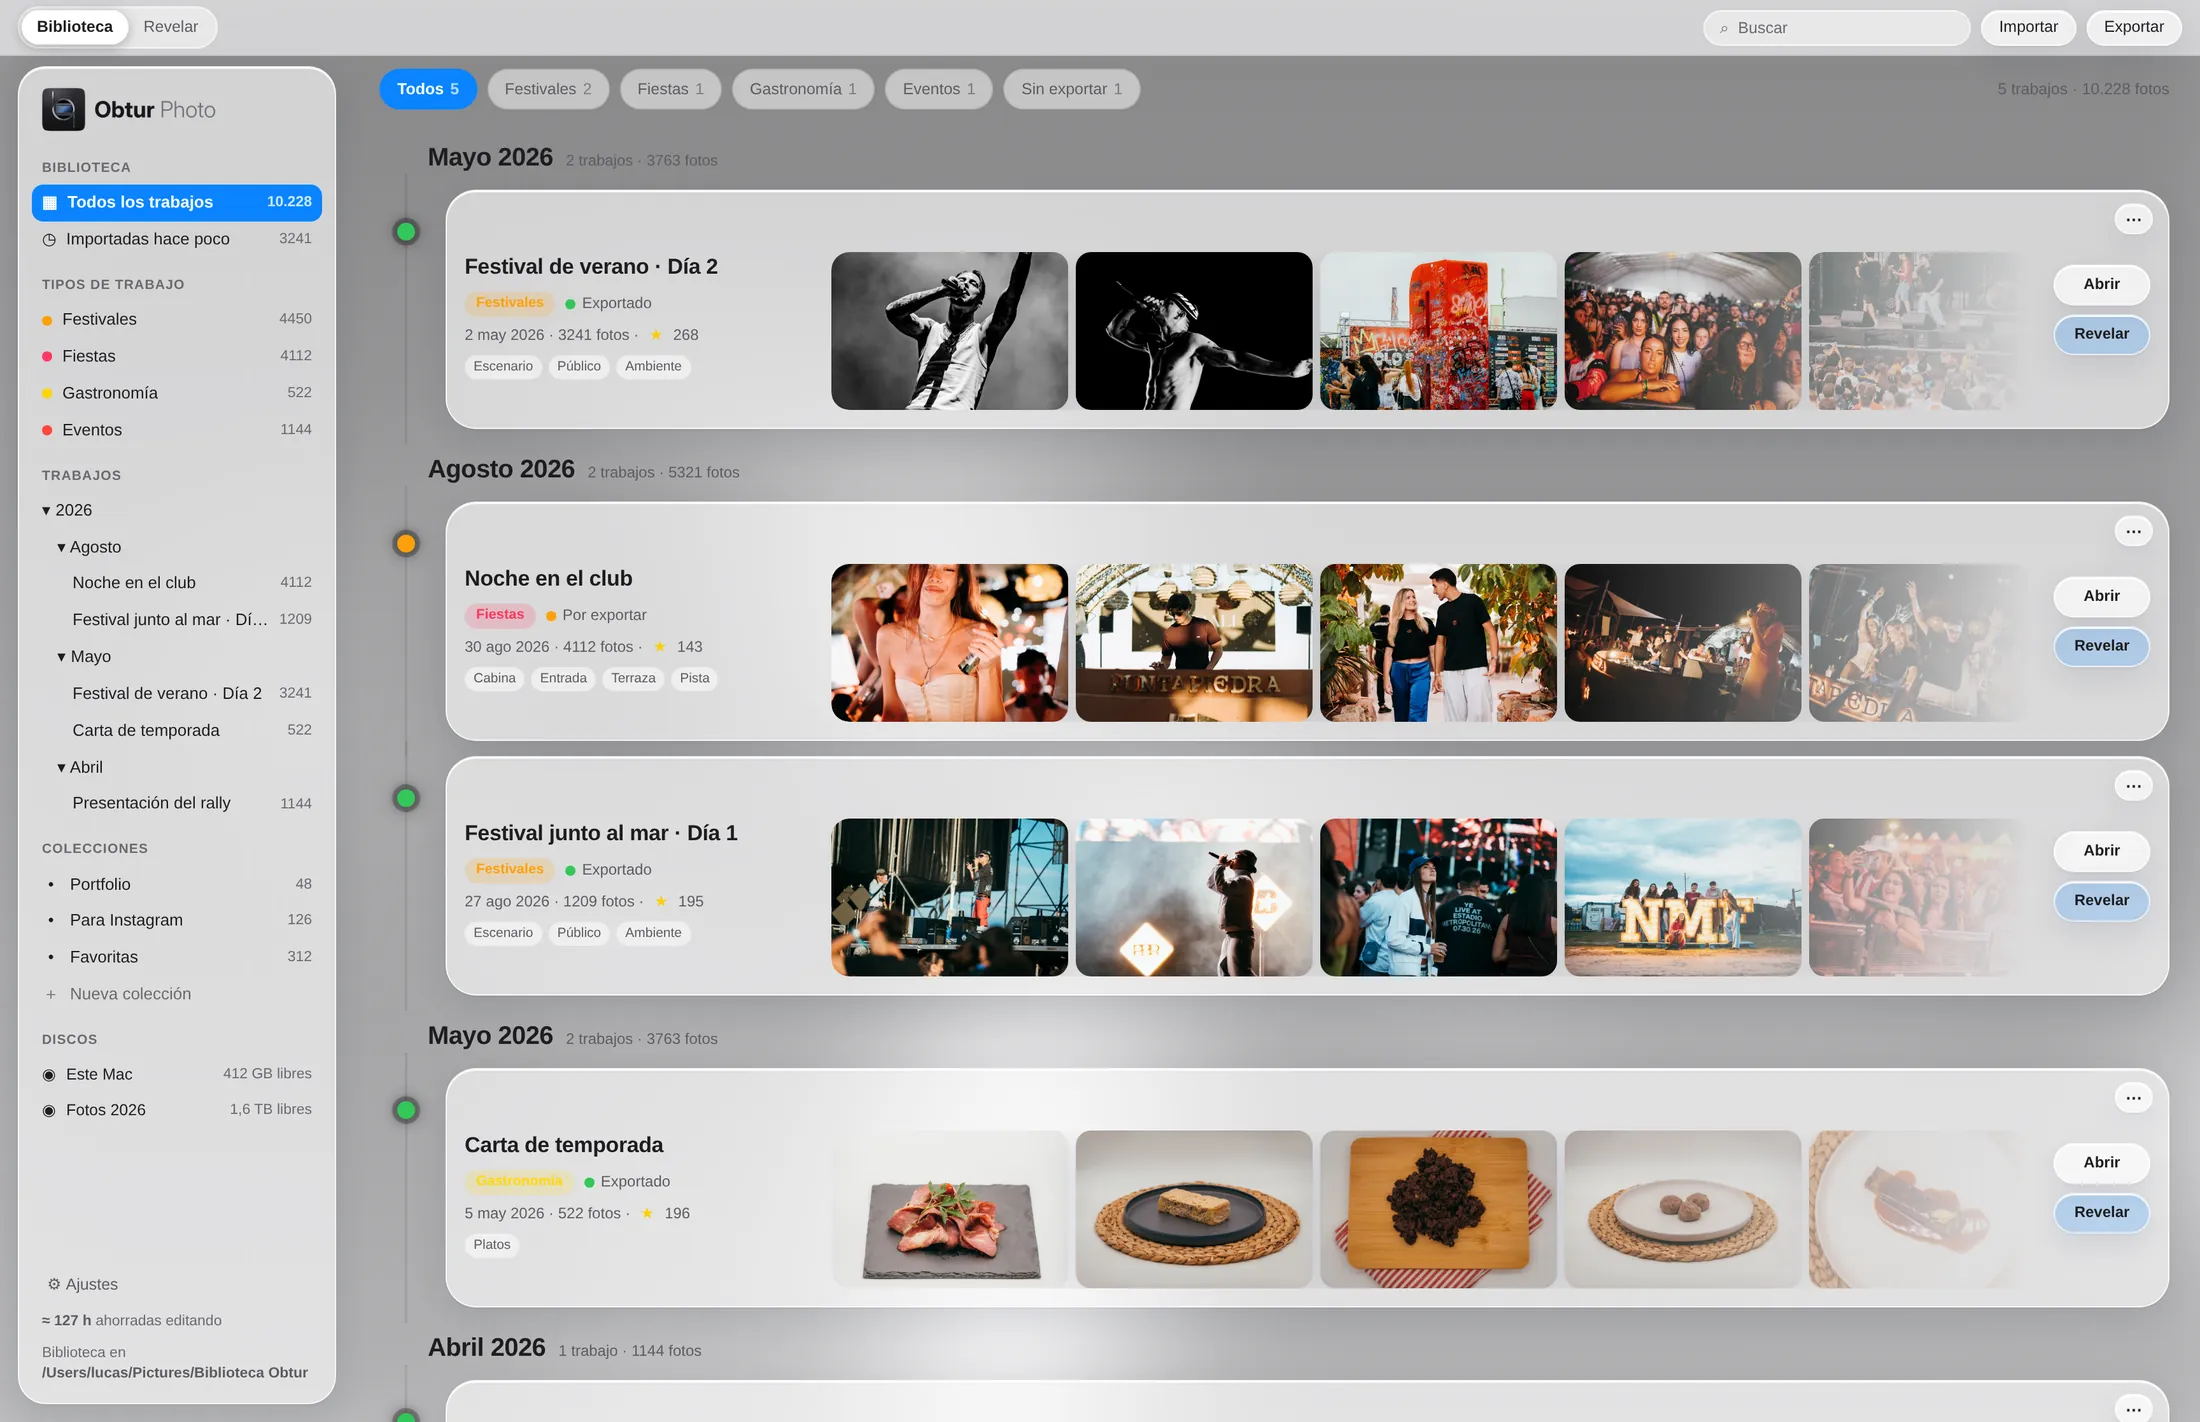The width and height of the screenshot is (2200, 1422).
Task: Filter jobs by Fiestas chip
Action: click(x=671, y=89)
